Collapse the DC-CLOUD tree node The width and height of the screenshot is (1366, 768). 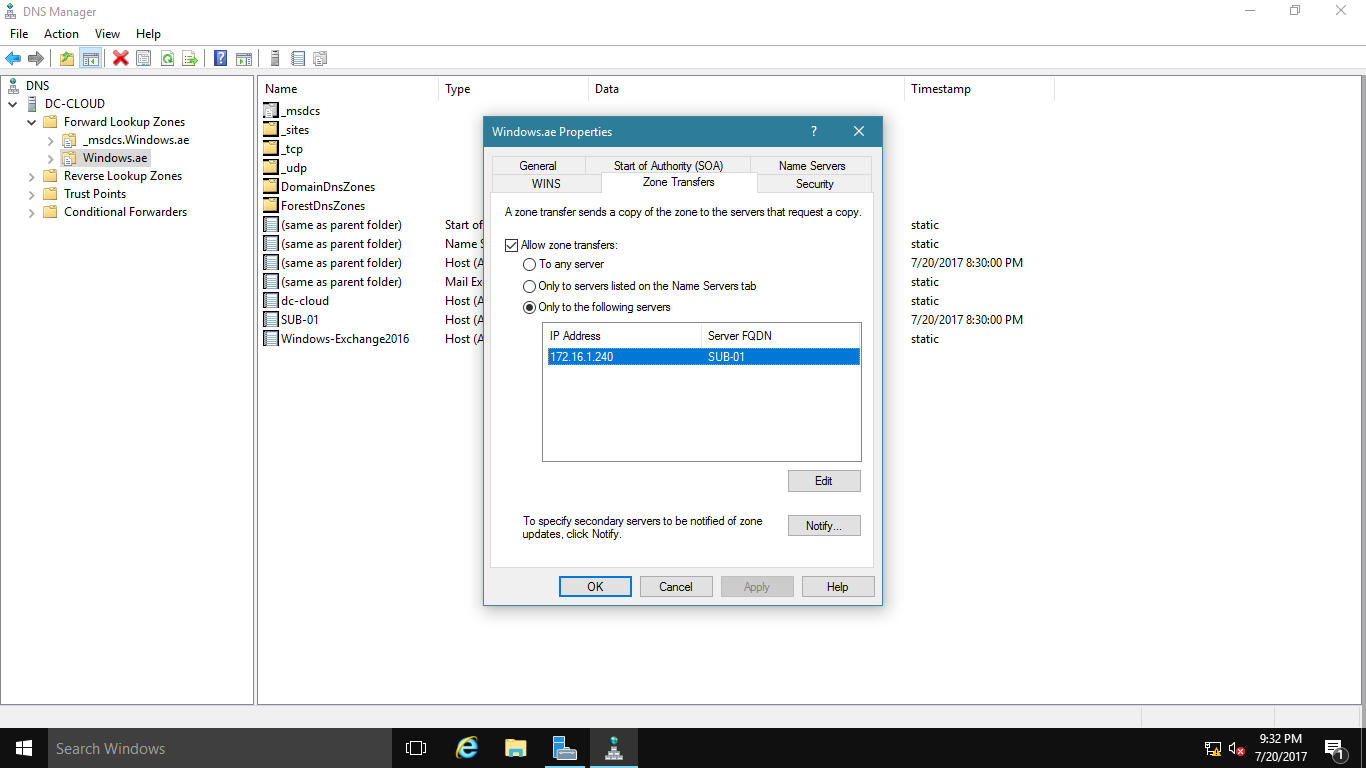pos(13,104)
